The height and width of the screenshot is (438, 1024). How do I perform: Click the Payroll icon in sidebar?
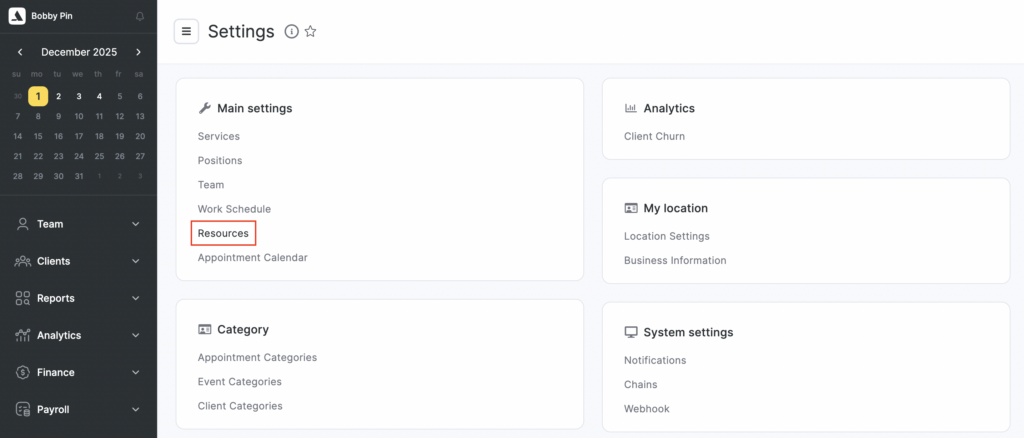pos(22,409)
